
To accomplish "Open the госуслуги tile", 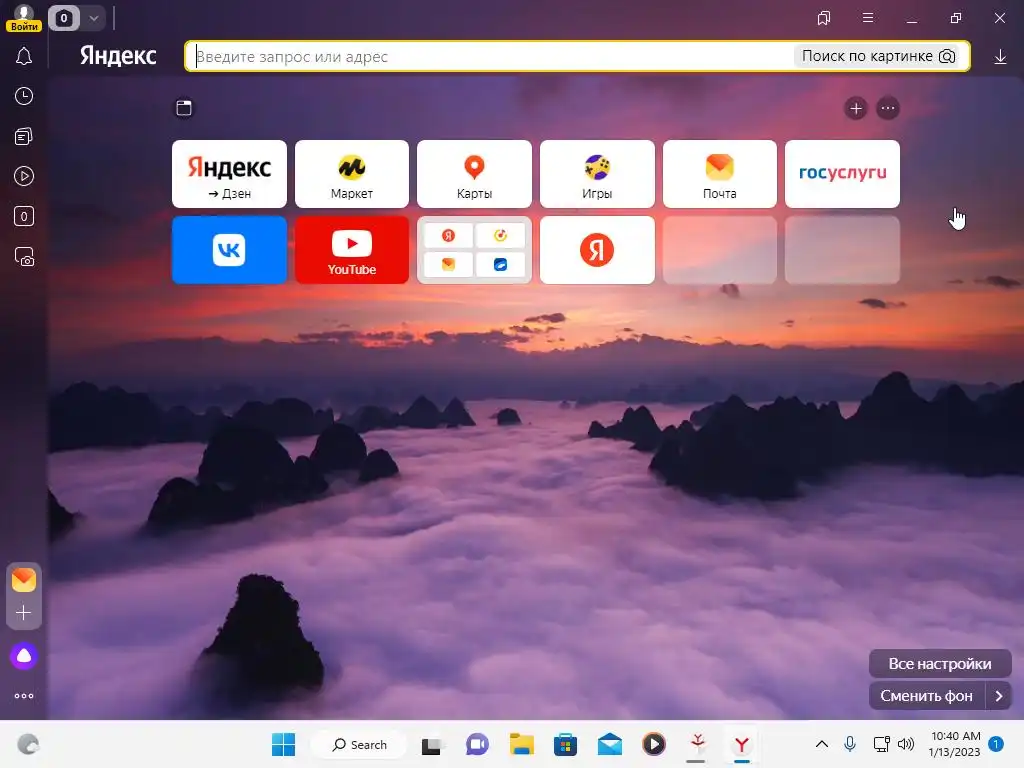I will click(x=842, y=174).
